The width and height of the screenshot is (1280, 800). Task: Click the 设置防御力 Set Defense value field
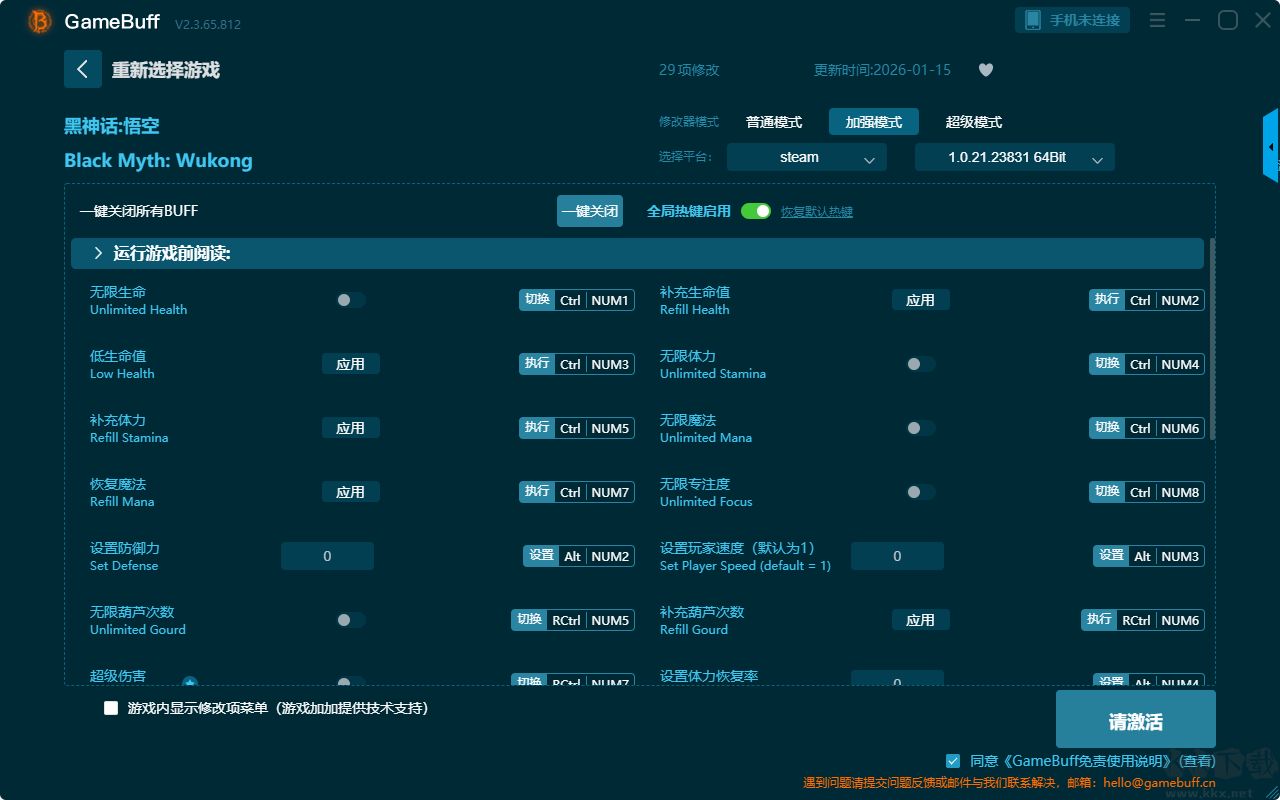(327, 556)
